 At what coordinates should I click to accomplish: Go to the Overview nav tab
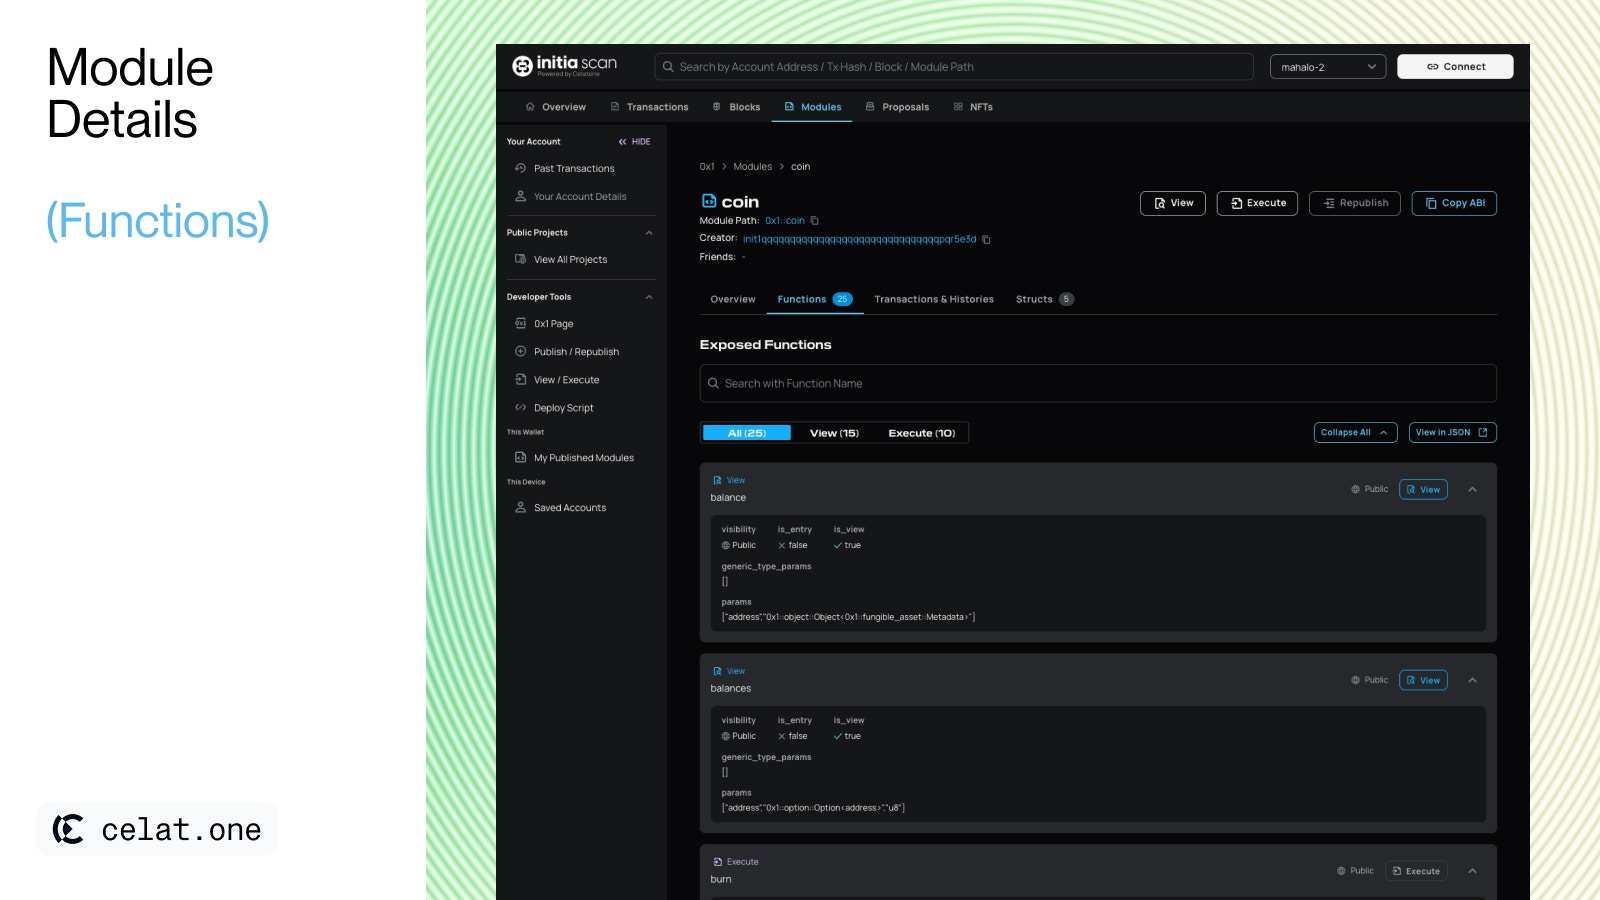coord(556,107)
